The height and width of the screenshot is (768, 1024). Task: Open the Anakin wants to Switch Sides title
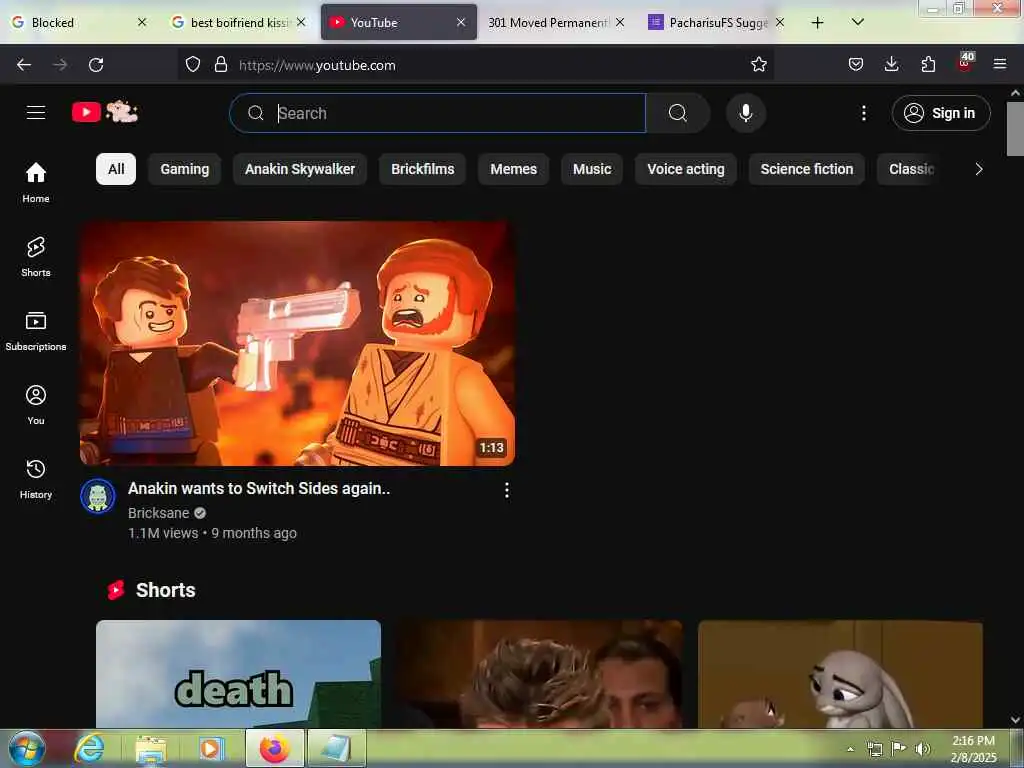click(259, 488)
